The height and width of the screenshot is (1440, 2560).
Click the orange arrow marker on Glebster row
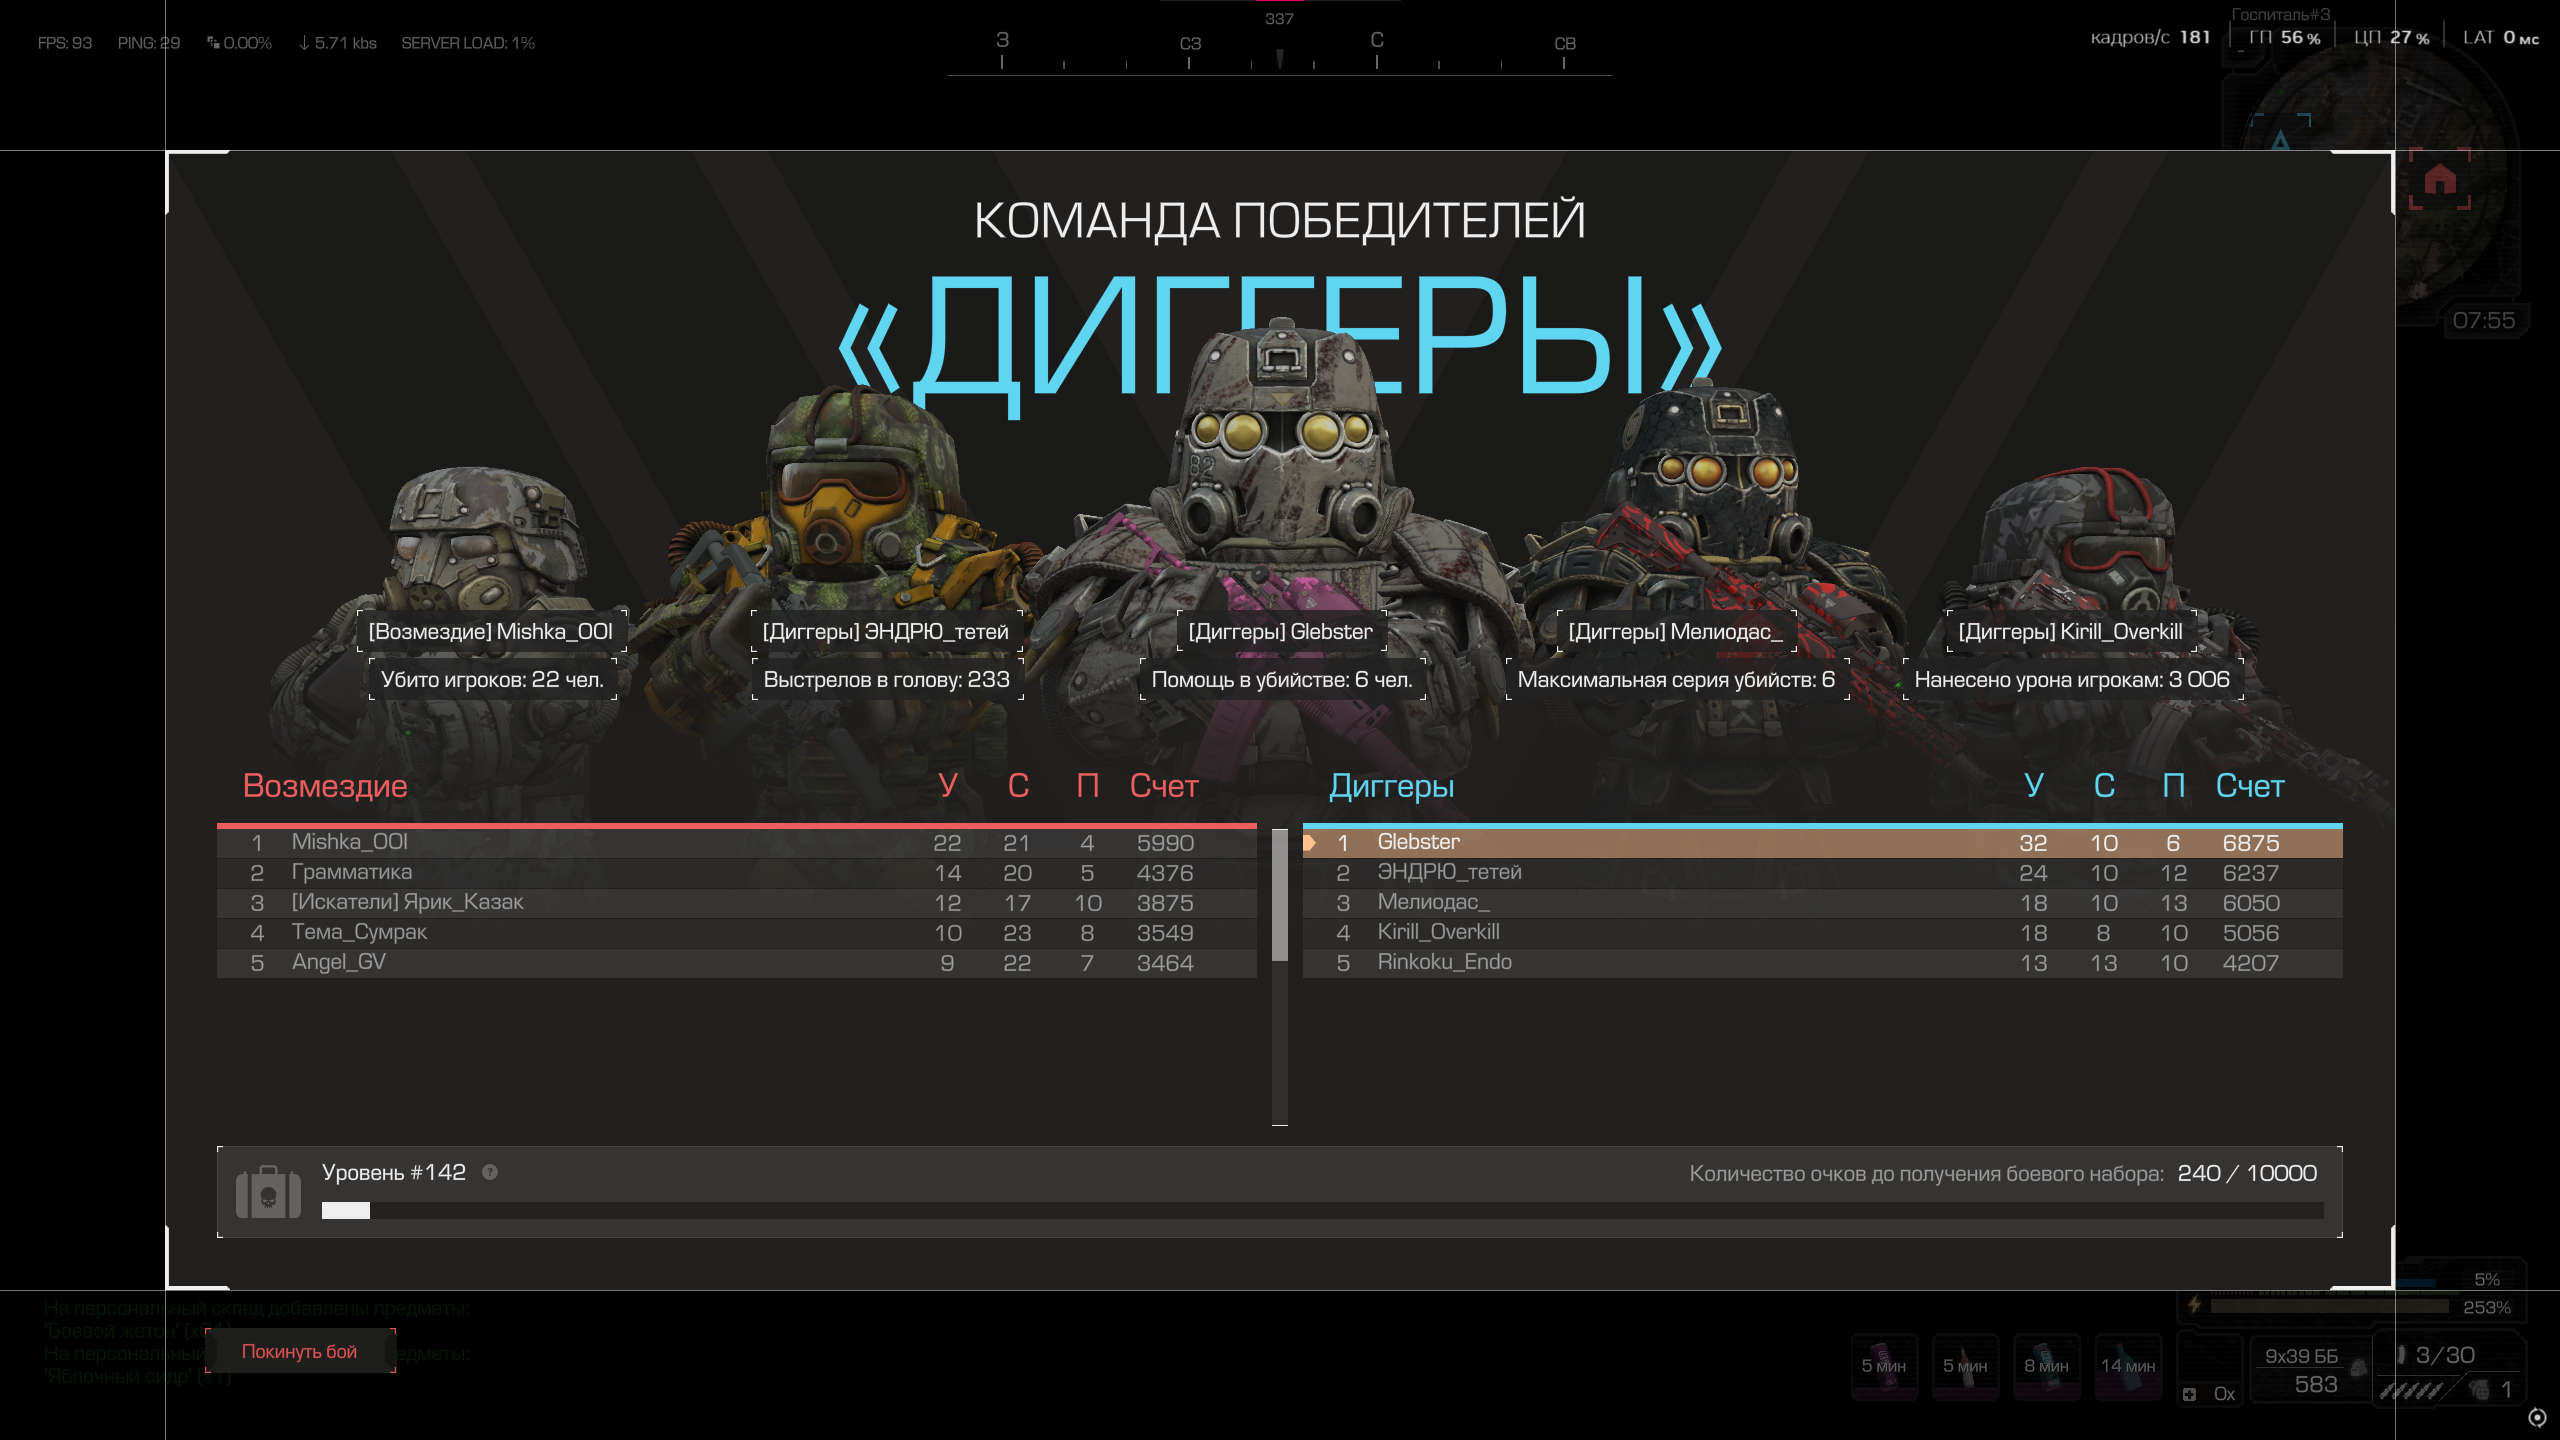click(x=1309, y=843)
